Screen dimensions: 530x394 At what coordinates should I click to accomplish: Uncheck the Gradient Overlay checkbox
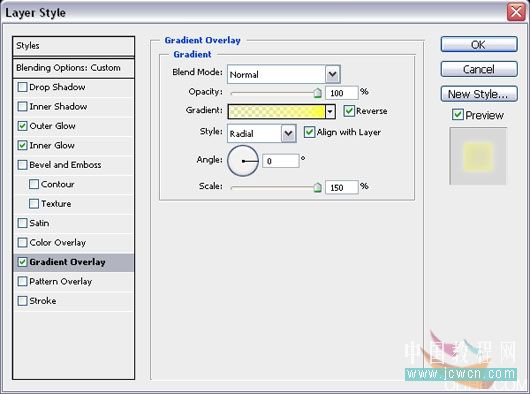(x=22, y=262)
